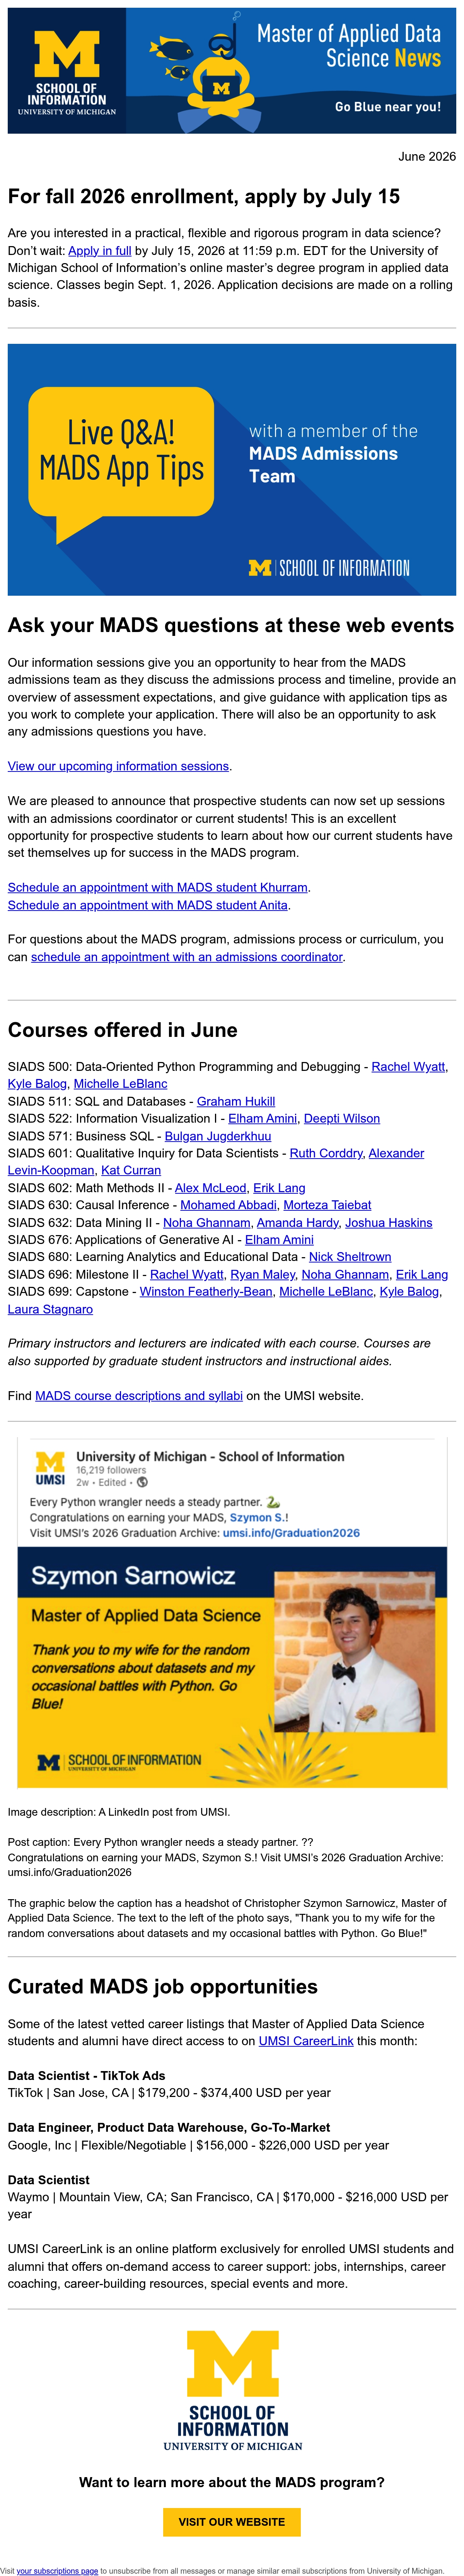Image resolution: width=464 pixels, height=2576 pixels.
Task: Open the UMSI CareerLink link
Action: (x=306, y=2041)
